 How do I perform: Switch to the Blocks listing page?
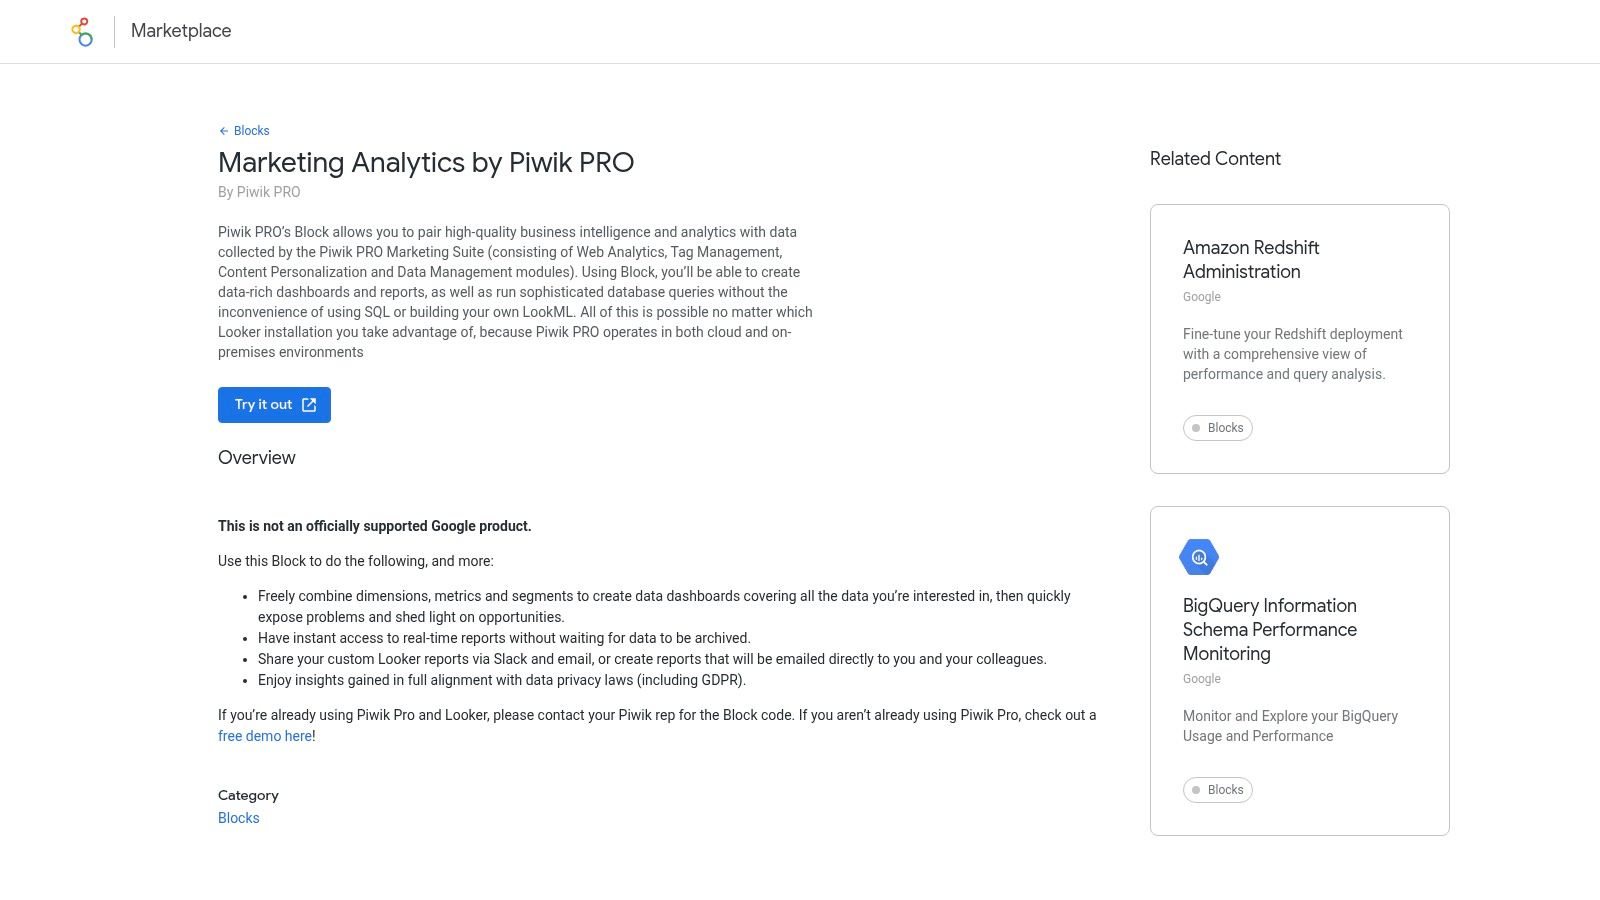(x=251, y=130)
